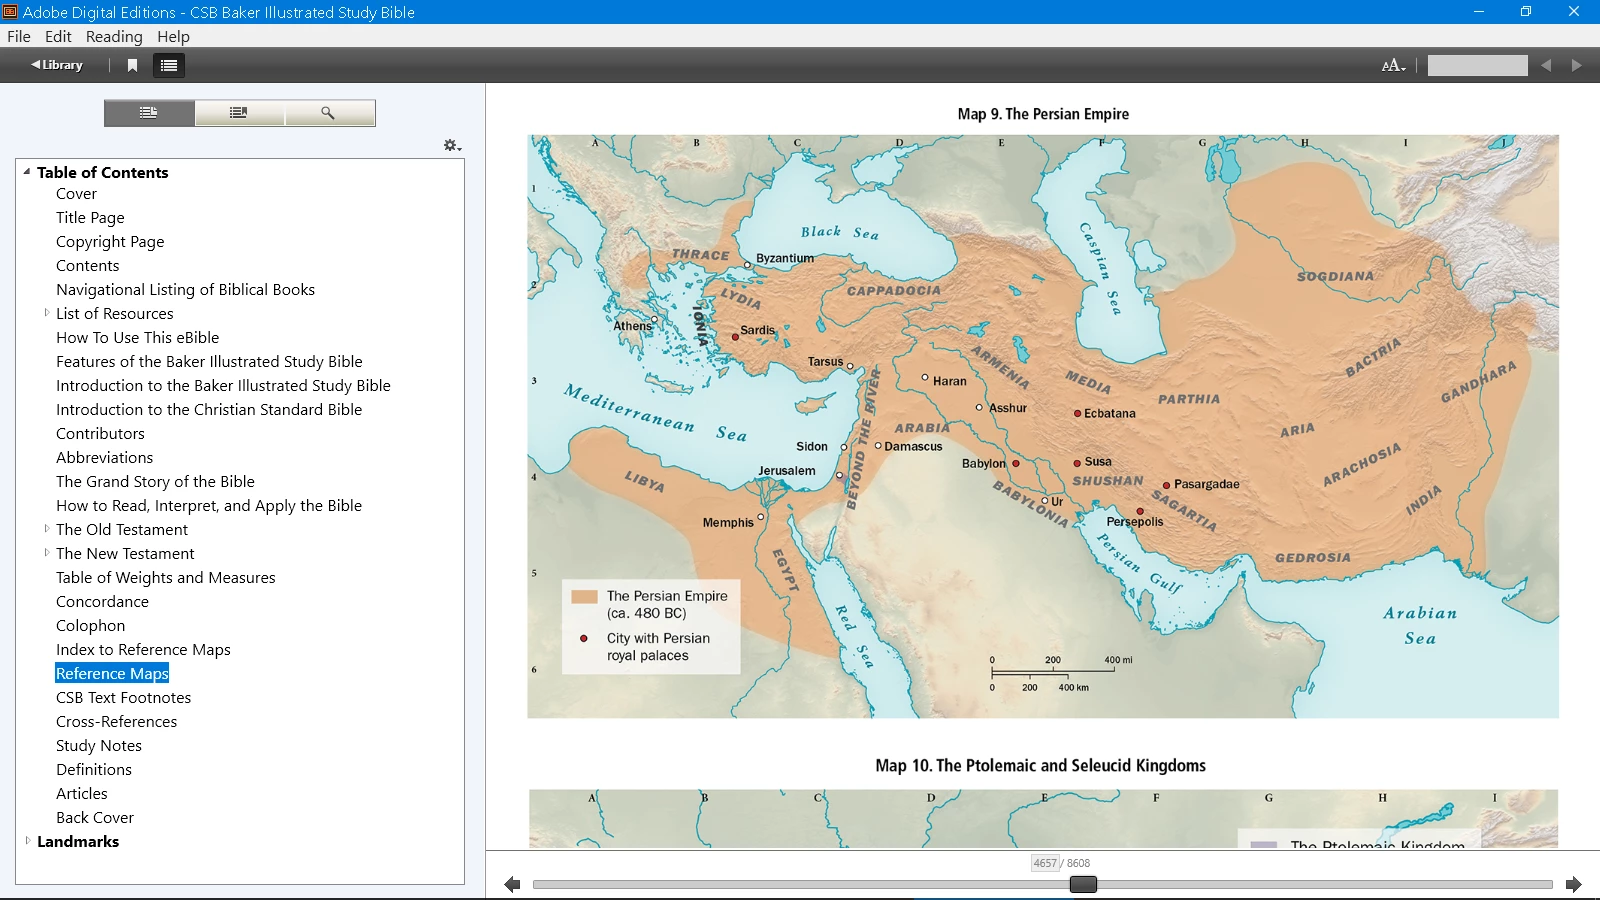Go to previous page arrow at bottom

[x=512, y=884]
